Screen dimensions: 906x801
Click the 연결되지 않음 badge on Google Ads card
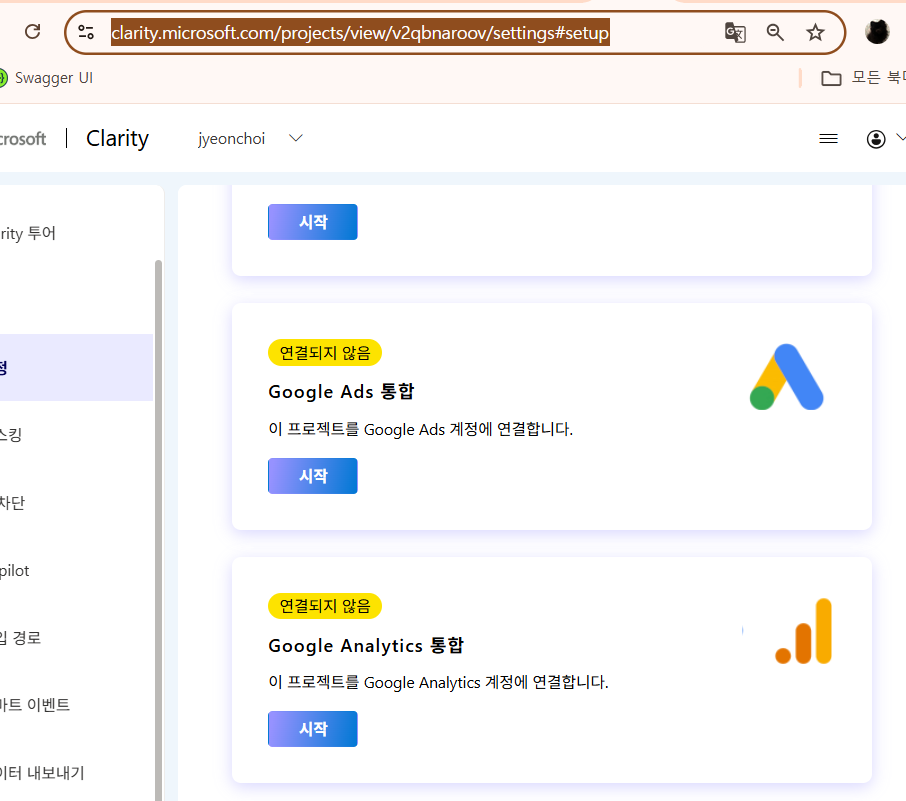pyautogui.click(x=325, y=353)
